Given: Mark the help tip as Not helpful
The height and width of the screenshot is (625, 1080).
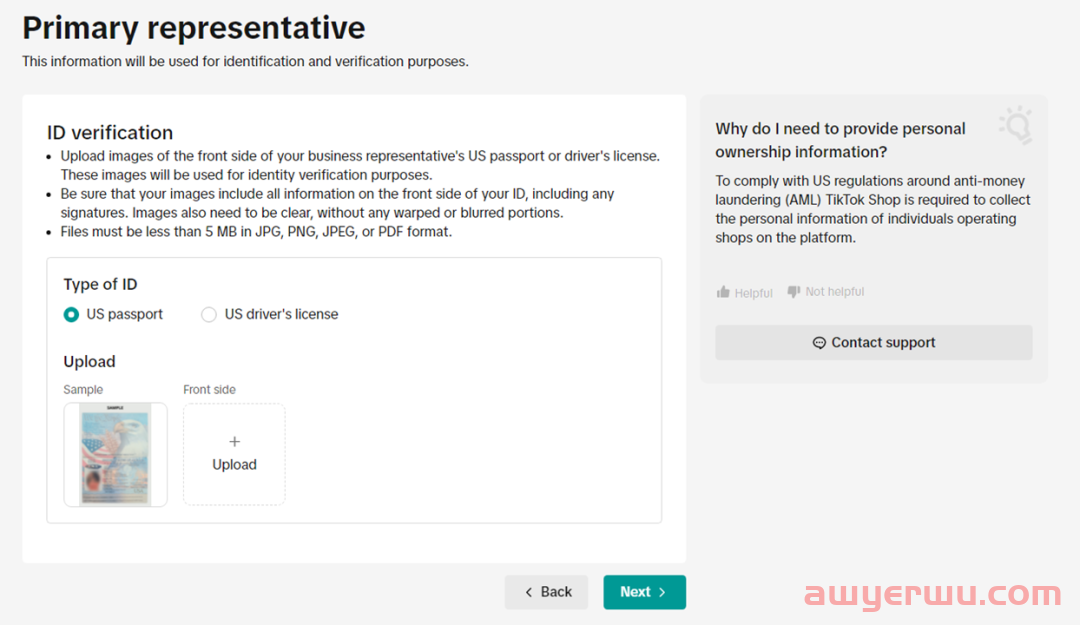Looking at the screenshot, I should 826,292.
